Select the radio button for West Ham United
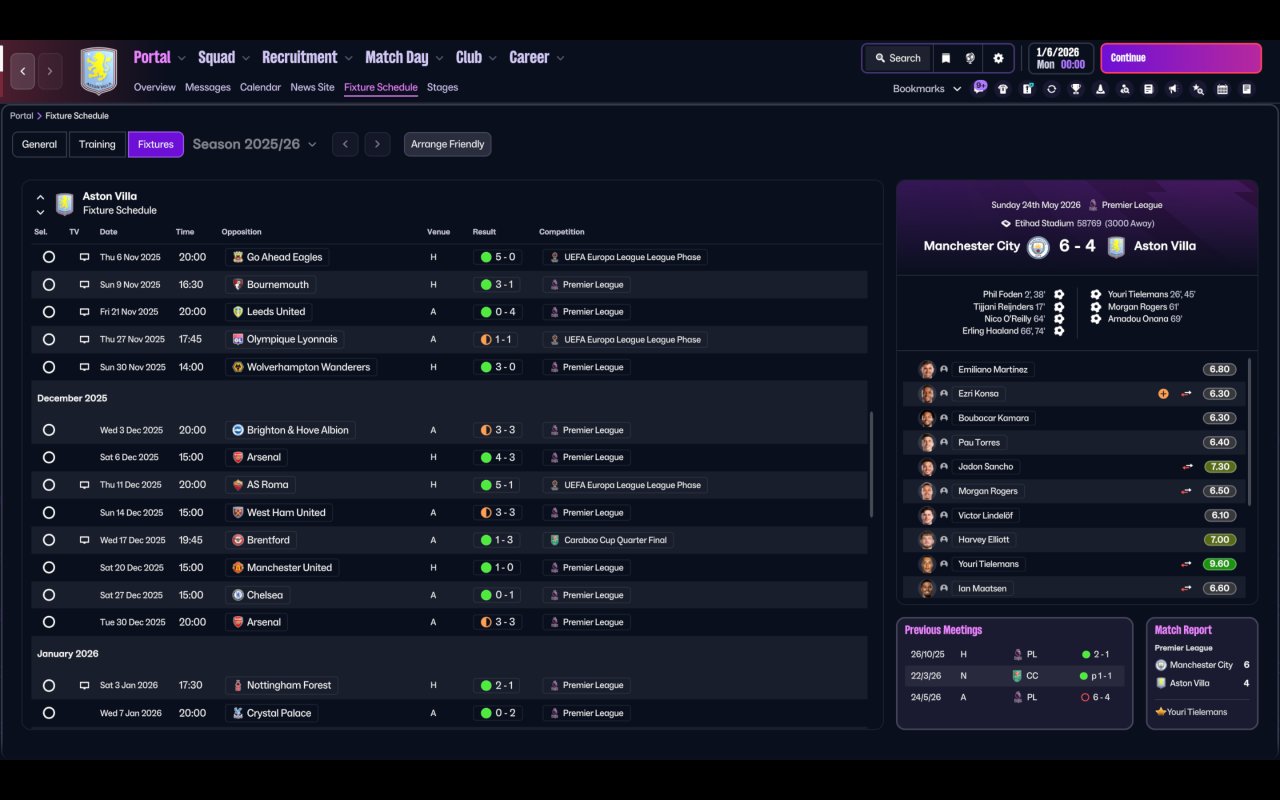This screenshot has height=800, width=1280. point(49,513)
